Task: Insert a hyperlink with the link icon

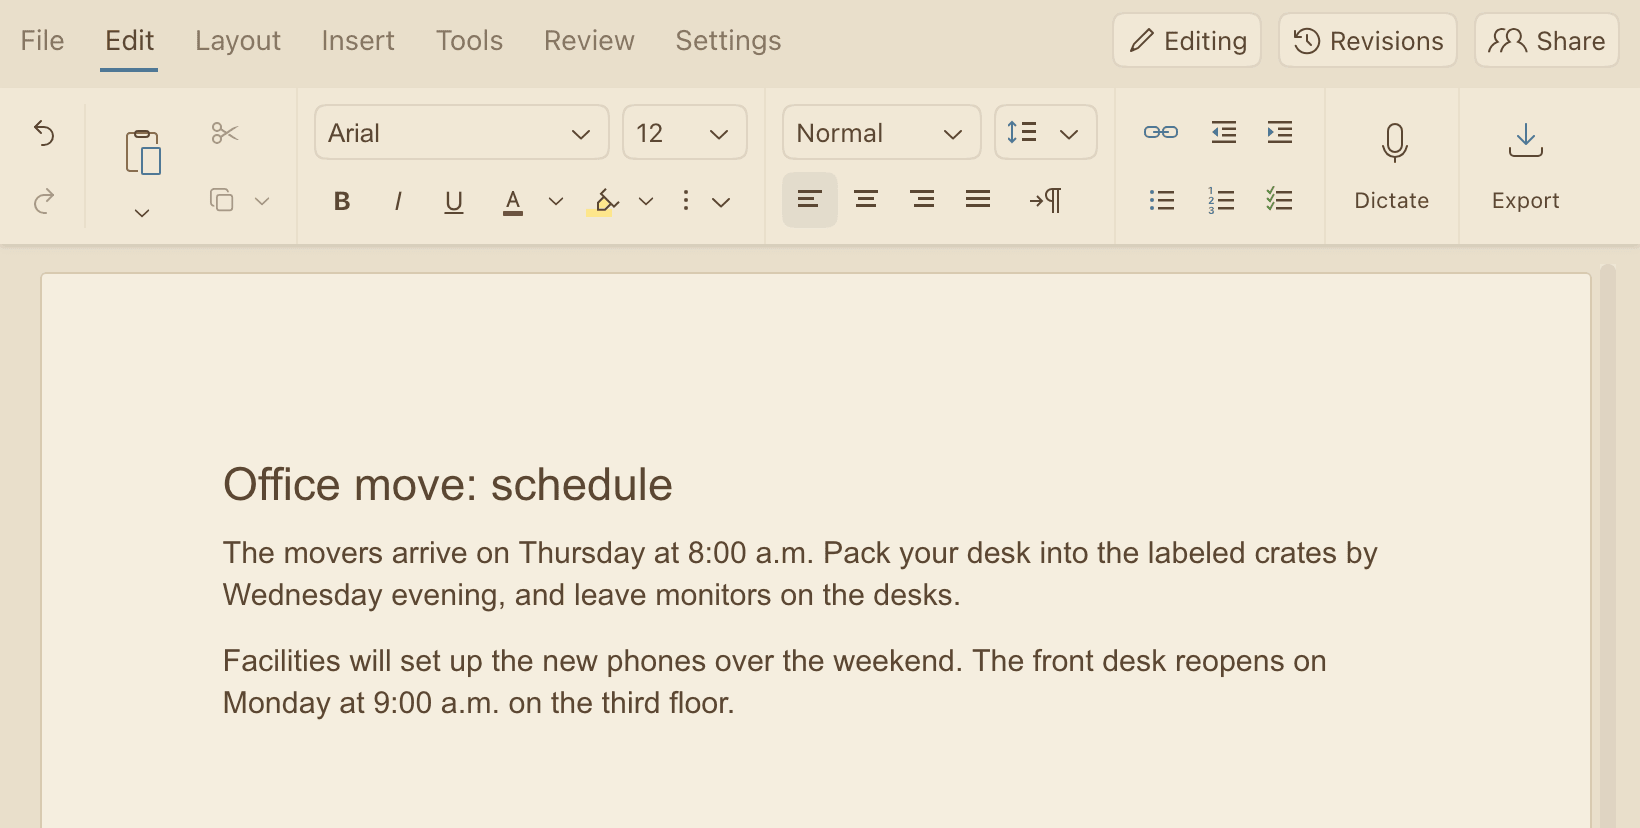Action: [x=1161, y=132]
